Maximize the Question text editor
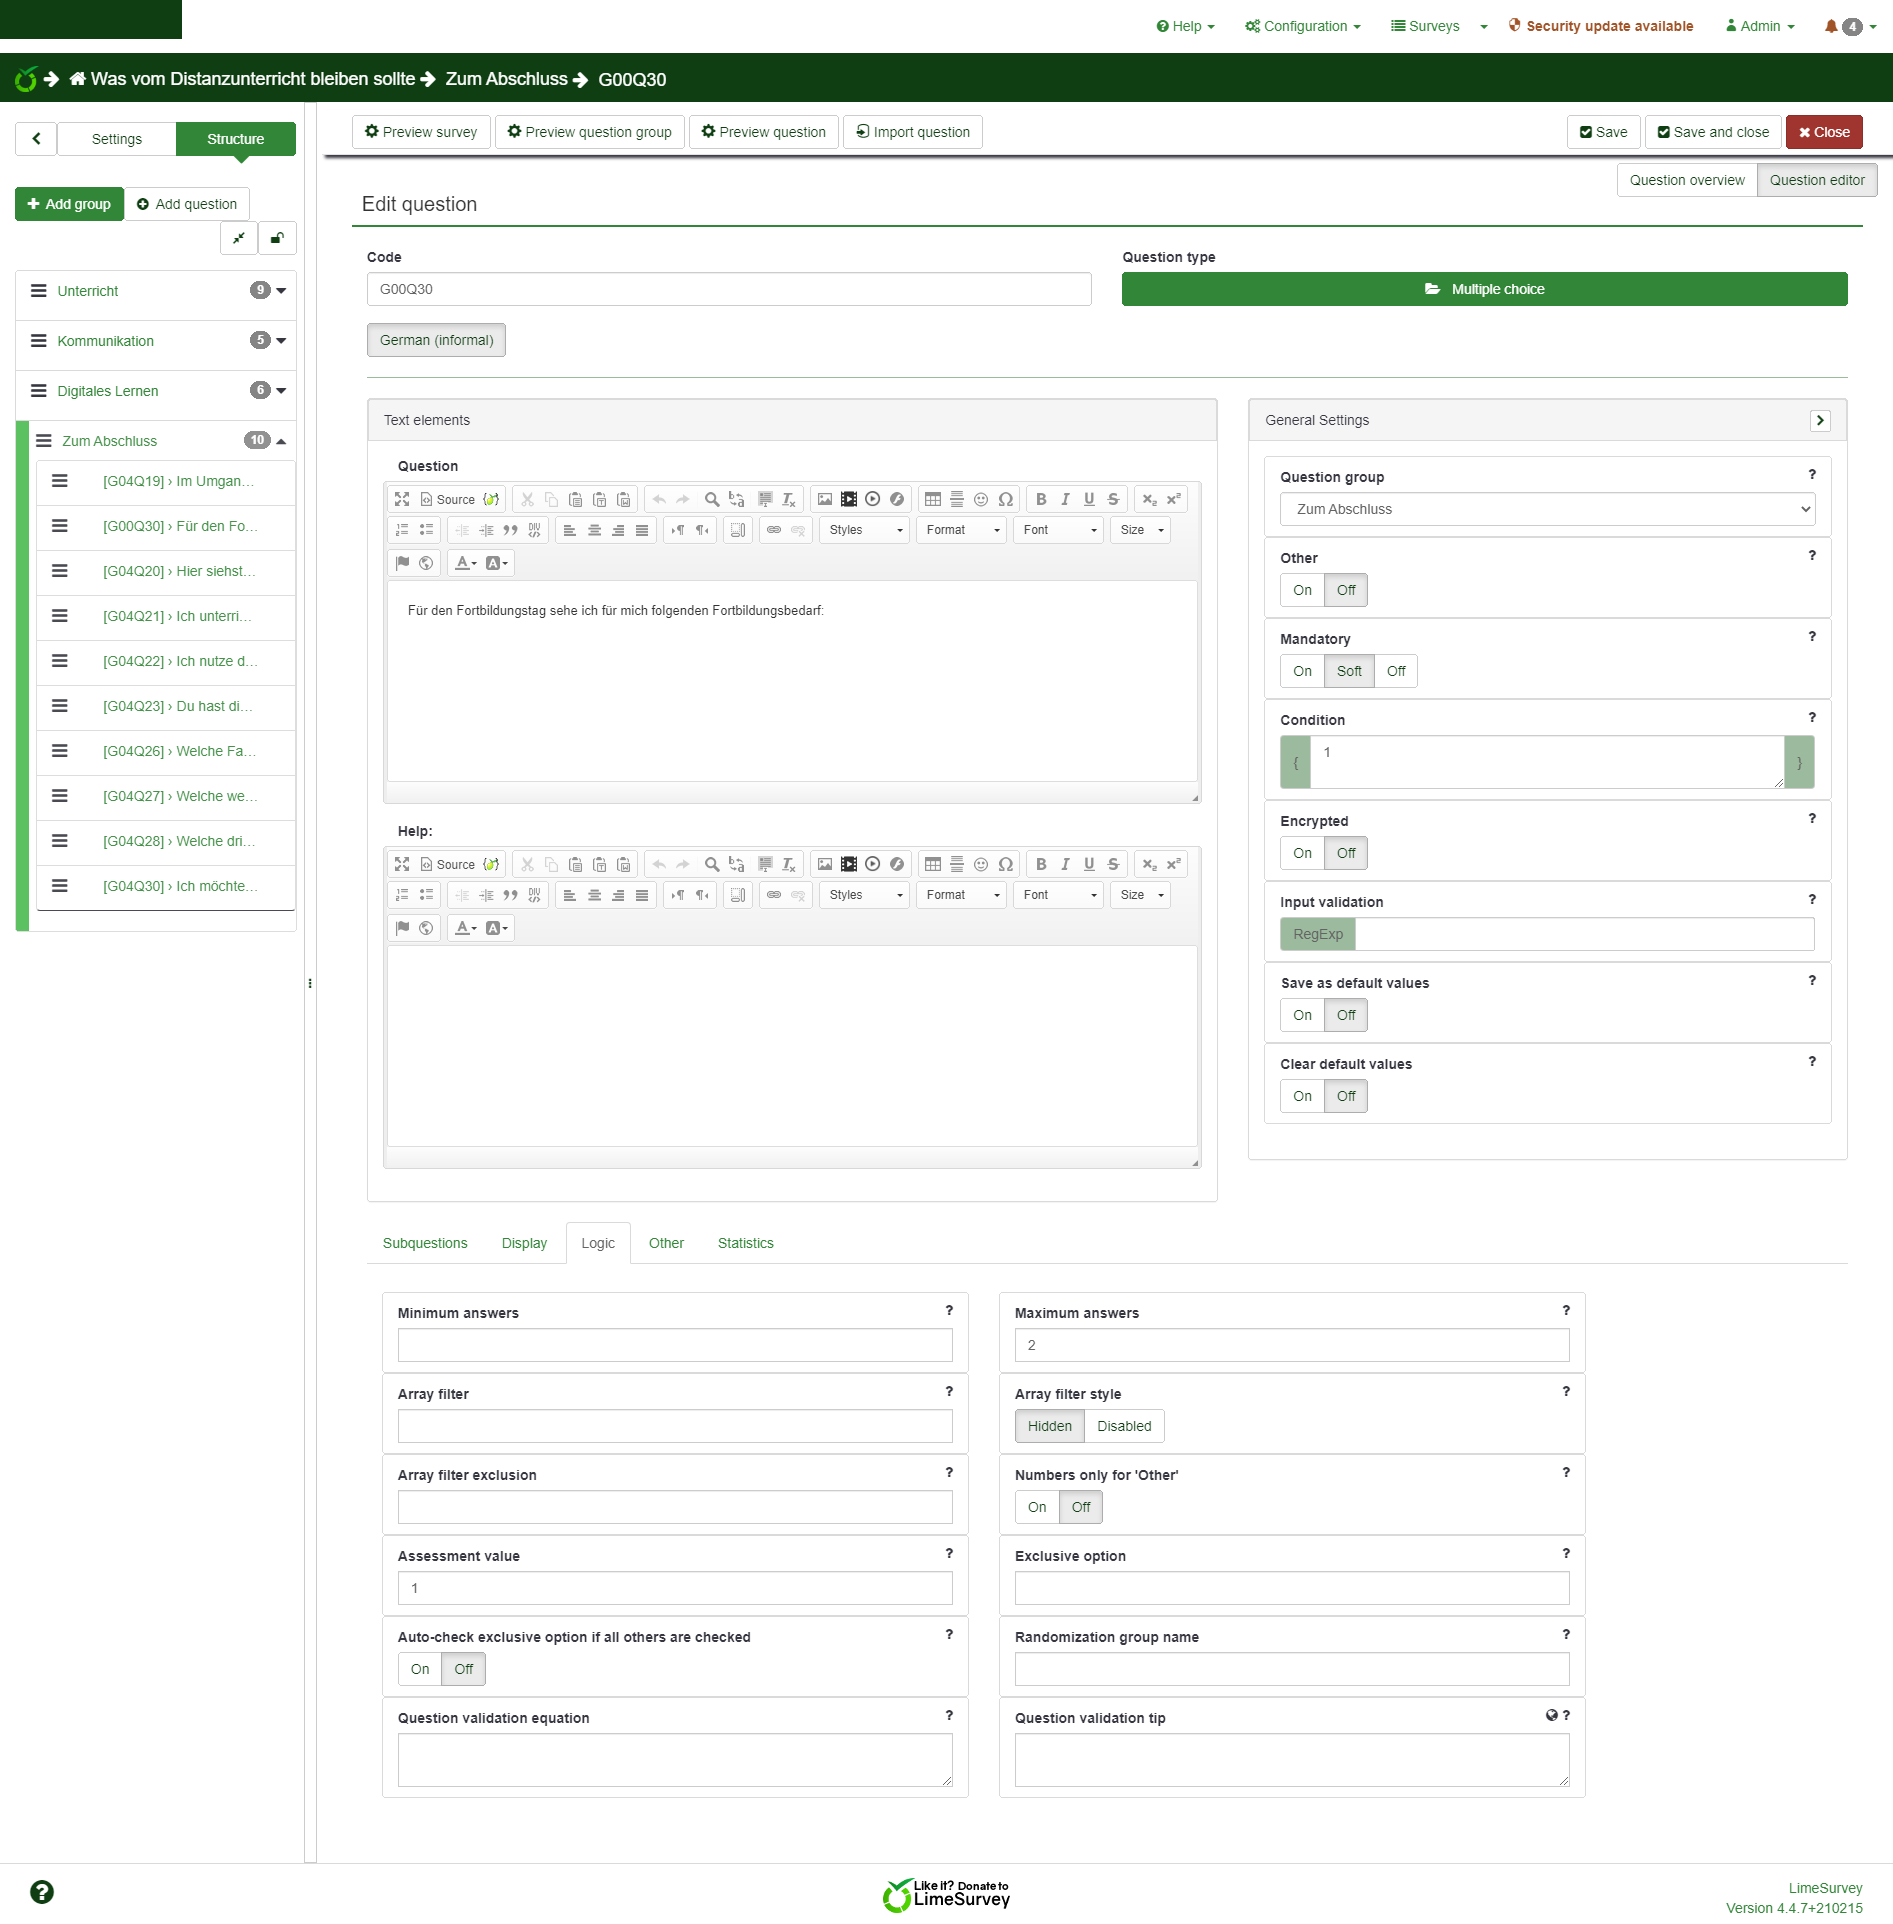The height and width of the screenshot is (1924, 1893). [x=402, y=499]
